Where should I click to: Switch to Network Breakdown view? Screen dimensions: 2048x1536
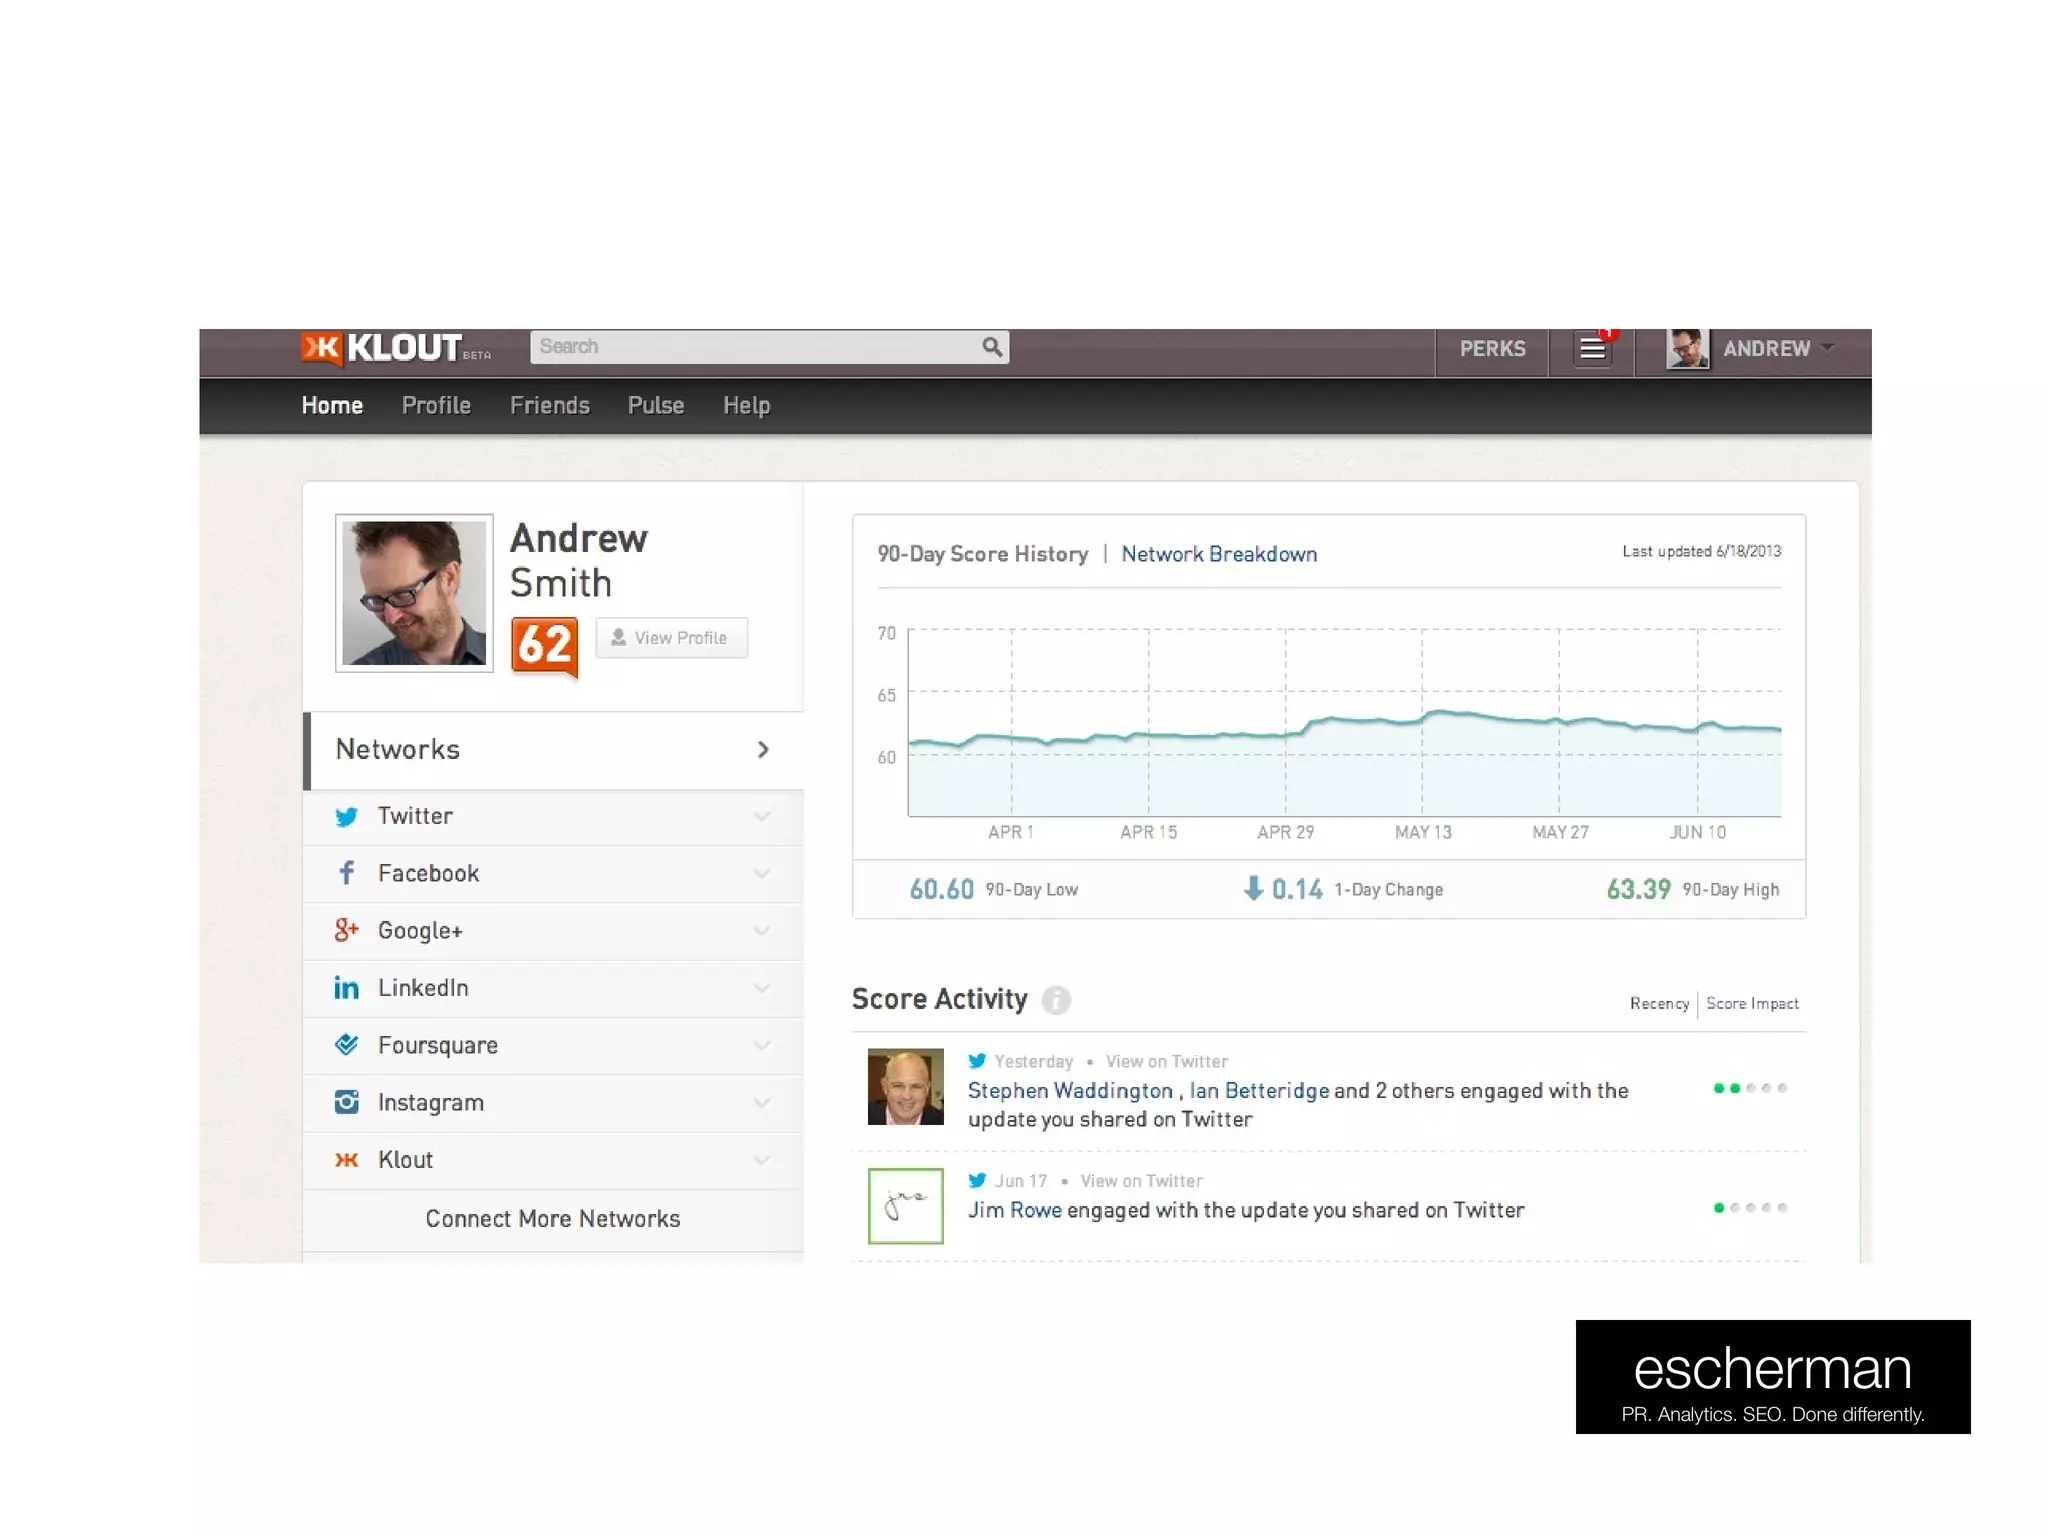[x=1218, y=554]
